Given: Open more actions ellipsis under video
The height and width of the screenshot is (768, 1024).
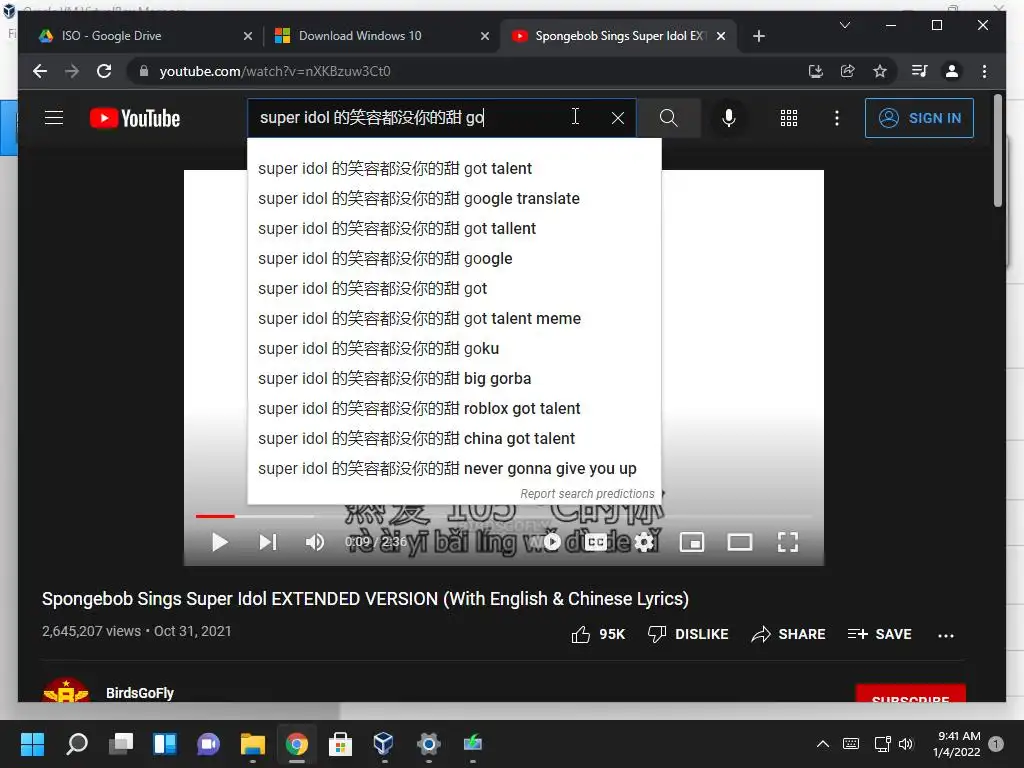Looking at the screenshot, I should point(946,635).
